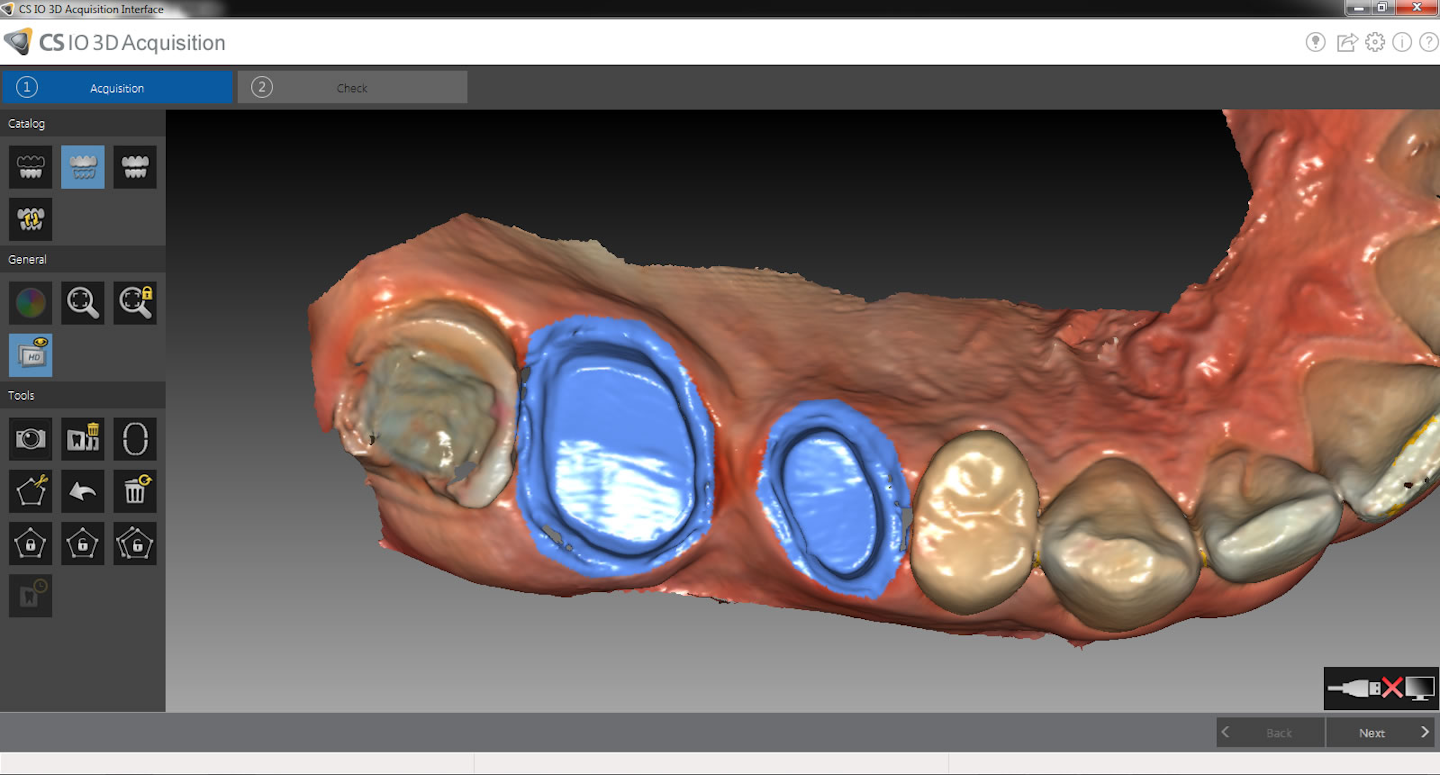Click the polygon lock area tool
Viewport: 1440px width, 775px height.
(x=31, y=543)
